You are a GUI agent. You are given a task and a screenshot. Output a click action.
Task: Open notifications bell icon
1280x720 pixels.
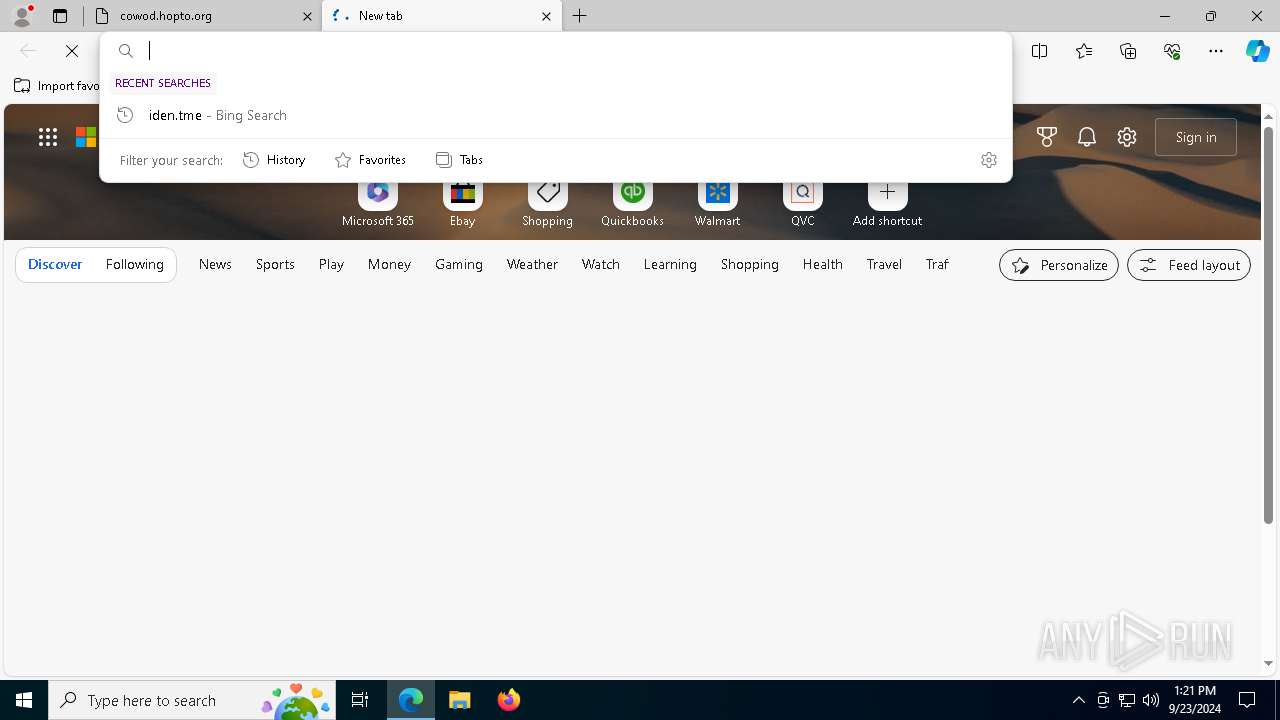pos(1087,137)
